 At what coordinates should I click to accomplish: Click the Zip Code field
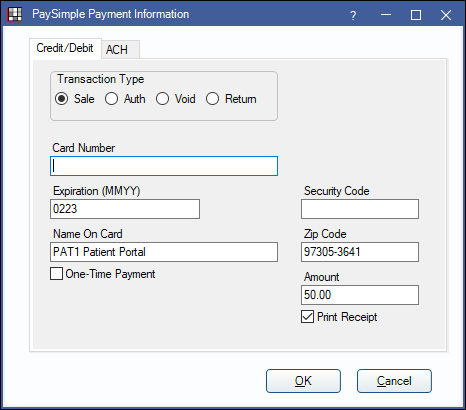(x=360, y=252)
